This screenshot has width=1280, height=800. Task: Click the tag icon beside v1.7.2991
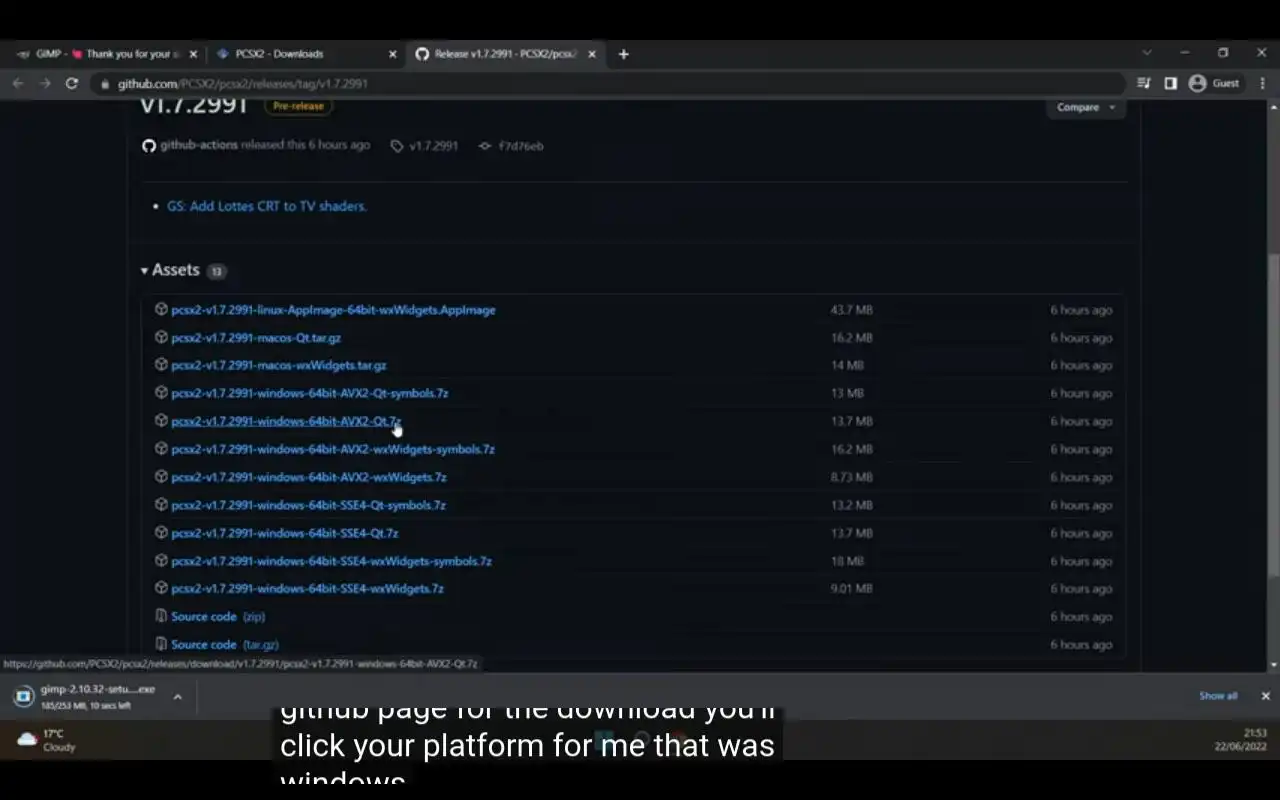(x=397, y=146)
